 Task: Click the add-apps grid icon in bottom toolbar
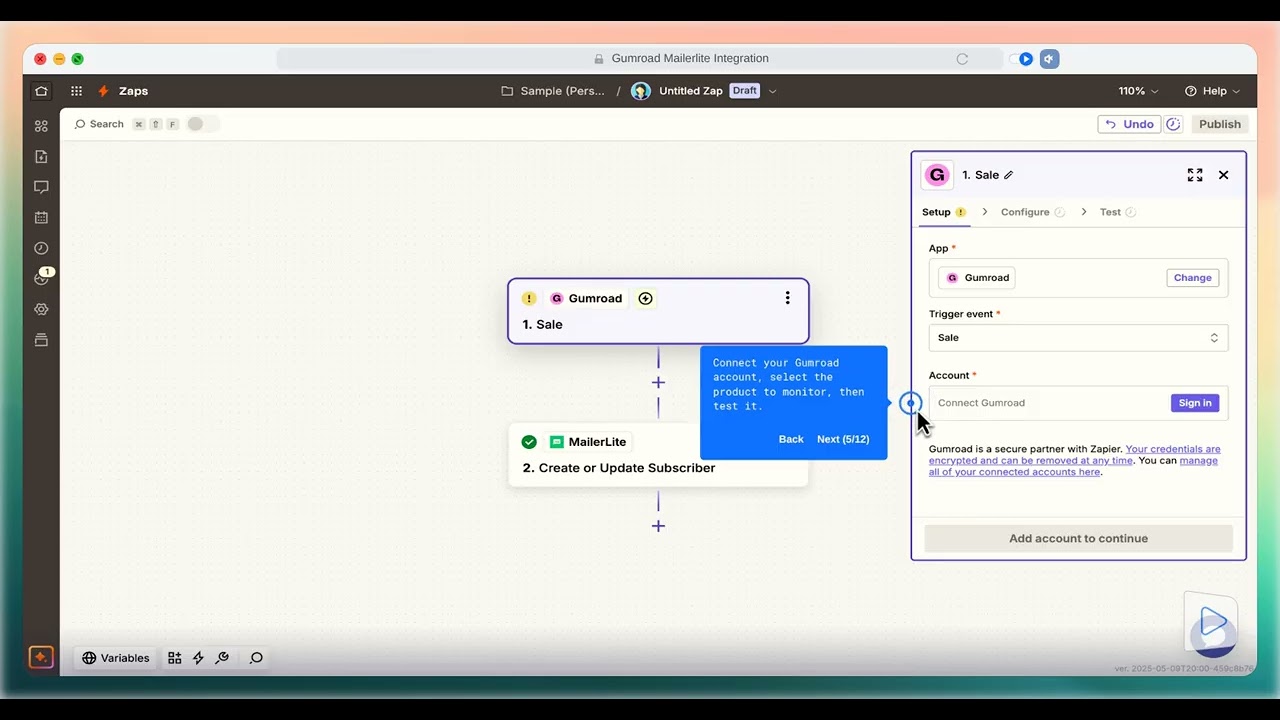(175, 658)
